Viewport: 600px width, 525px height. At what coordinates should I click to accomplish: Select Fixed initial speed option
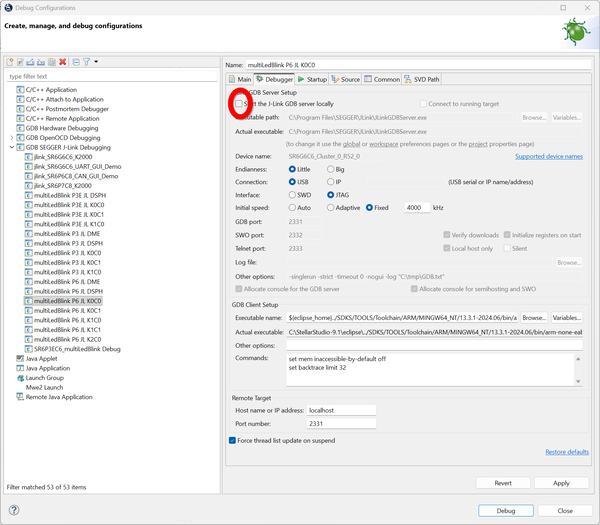(x=369, y=207)
